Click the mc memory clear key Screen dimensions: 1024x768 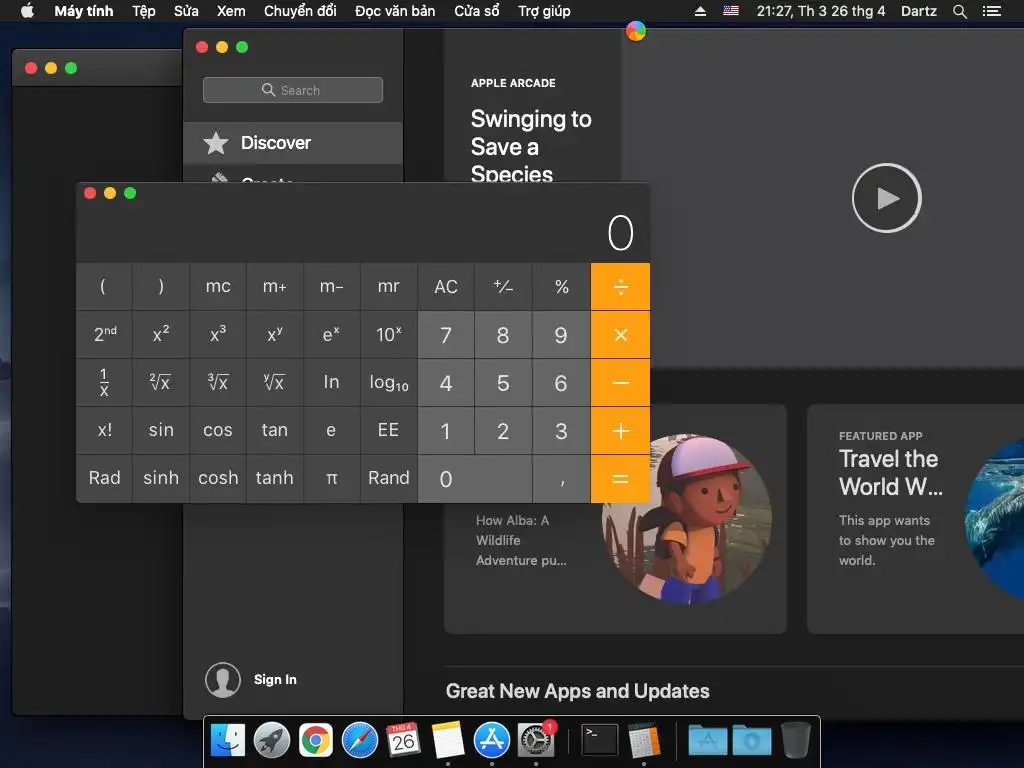click(x=218, y=287)
